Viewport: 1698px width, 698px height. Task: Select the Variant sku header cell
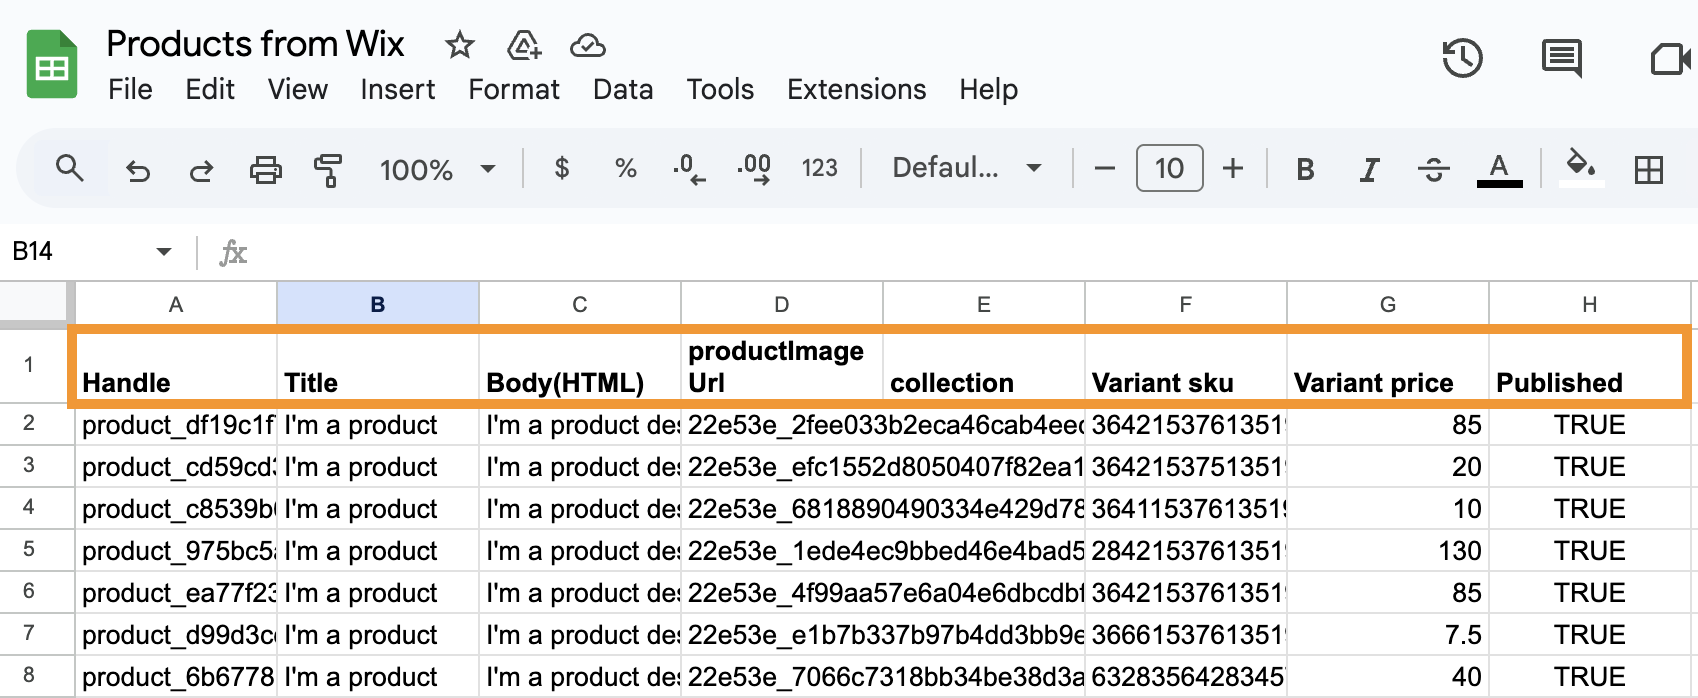(x=1186, y=366)
